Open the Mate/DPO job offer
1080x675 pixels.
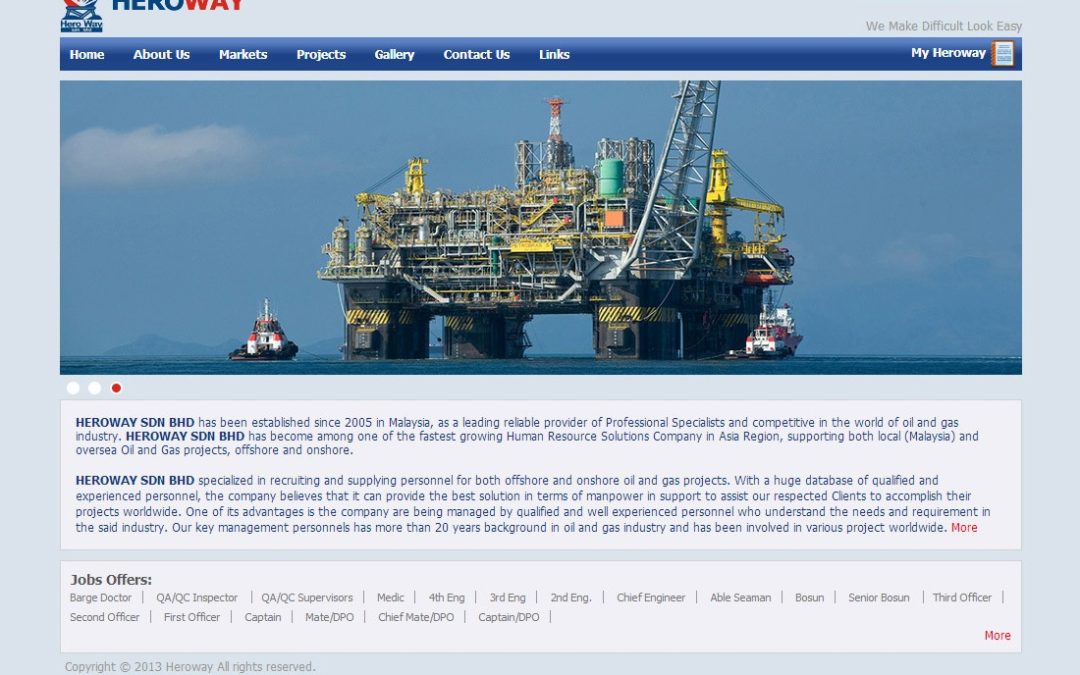pos(329,617)
